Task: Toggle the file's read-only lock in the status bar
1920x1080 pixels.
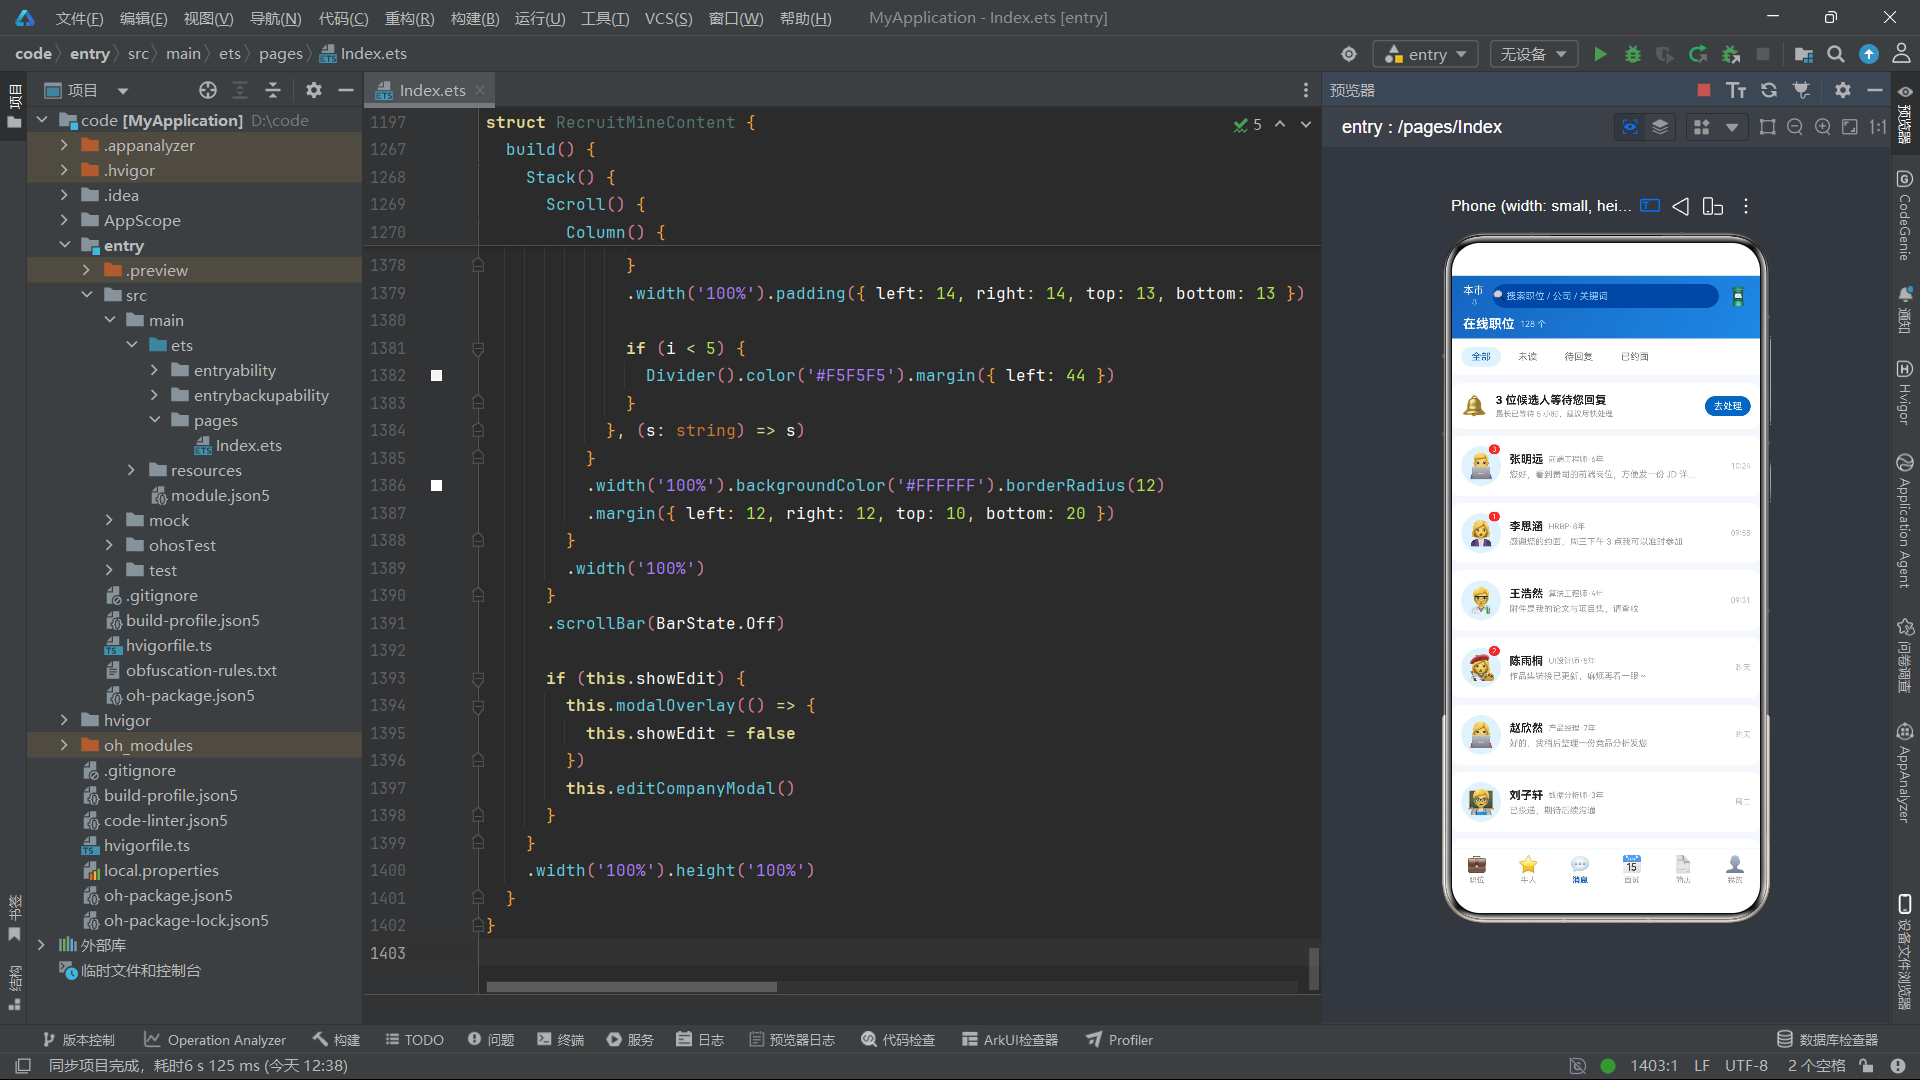Action: (x=1866, y=1066)
